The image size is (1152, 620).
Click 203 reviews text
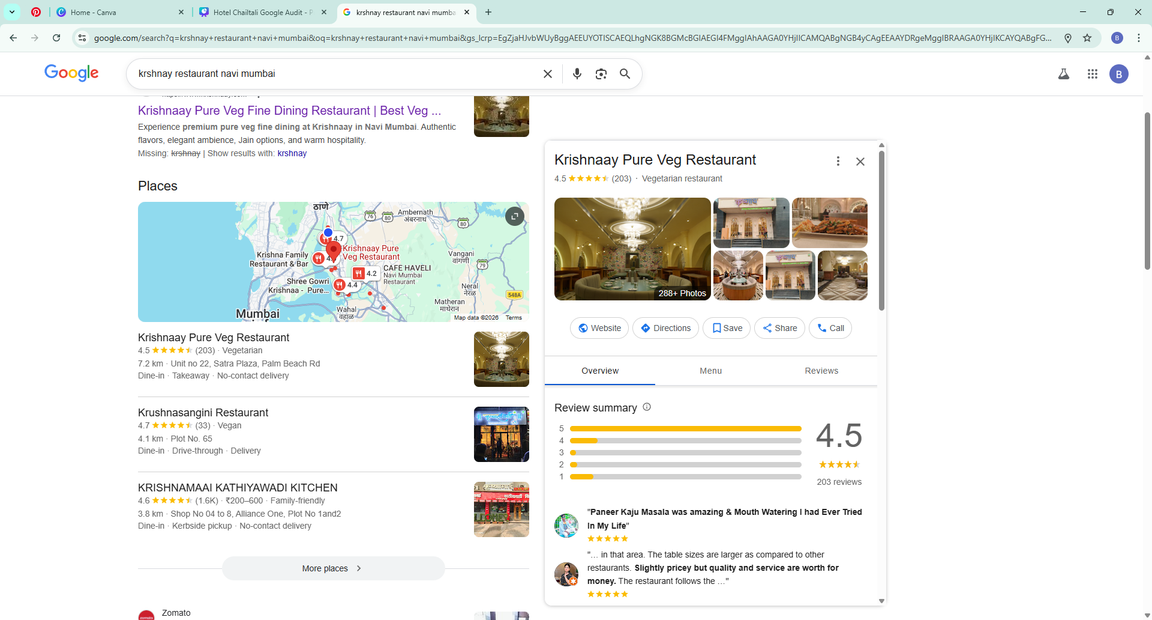(x=839, y=482)
